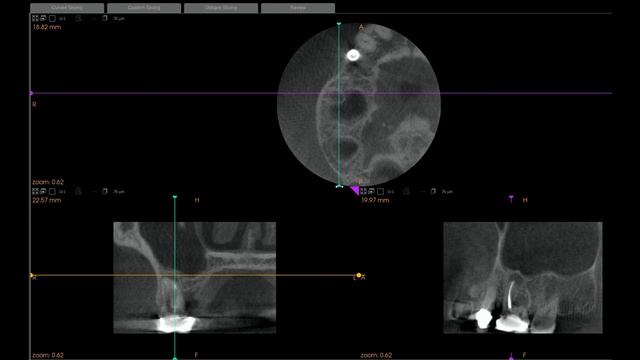Click the dim stamp icon above 19.97 mm
This screenshot has height=360, width=640.
[x=407, y=191]
